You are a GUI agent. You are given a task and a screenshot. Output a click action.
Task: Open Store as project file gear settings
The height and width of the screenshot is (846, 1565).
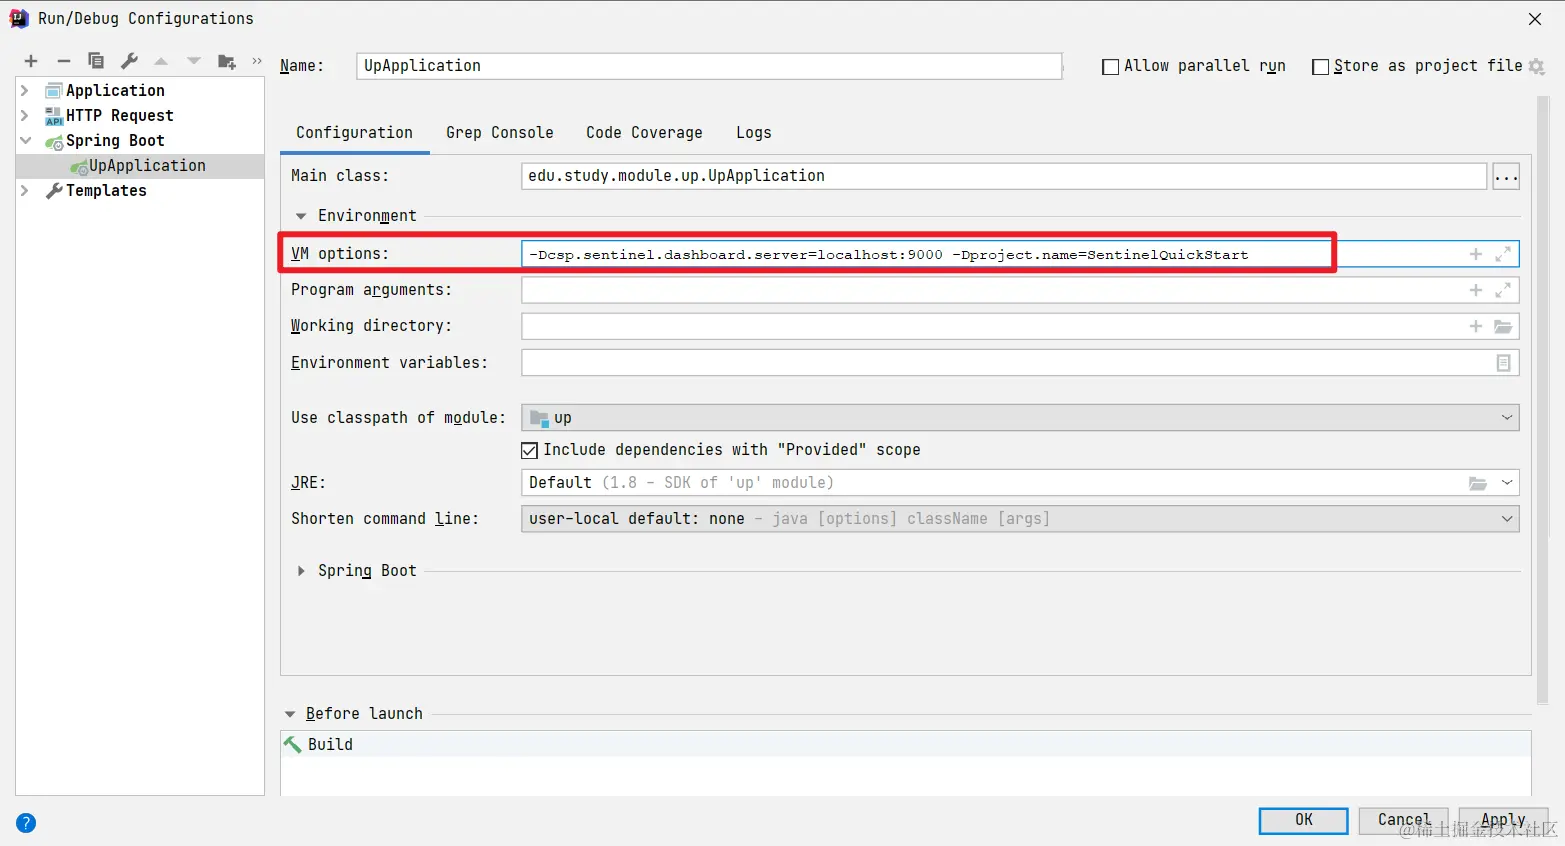1537,67
